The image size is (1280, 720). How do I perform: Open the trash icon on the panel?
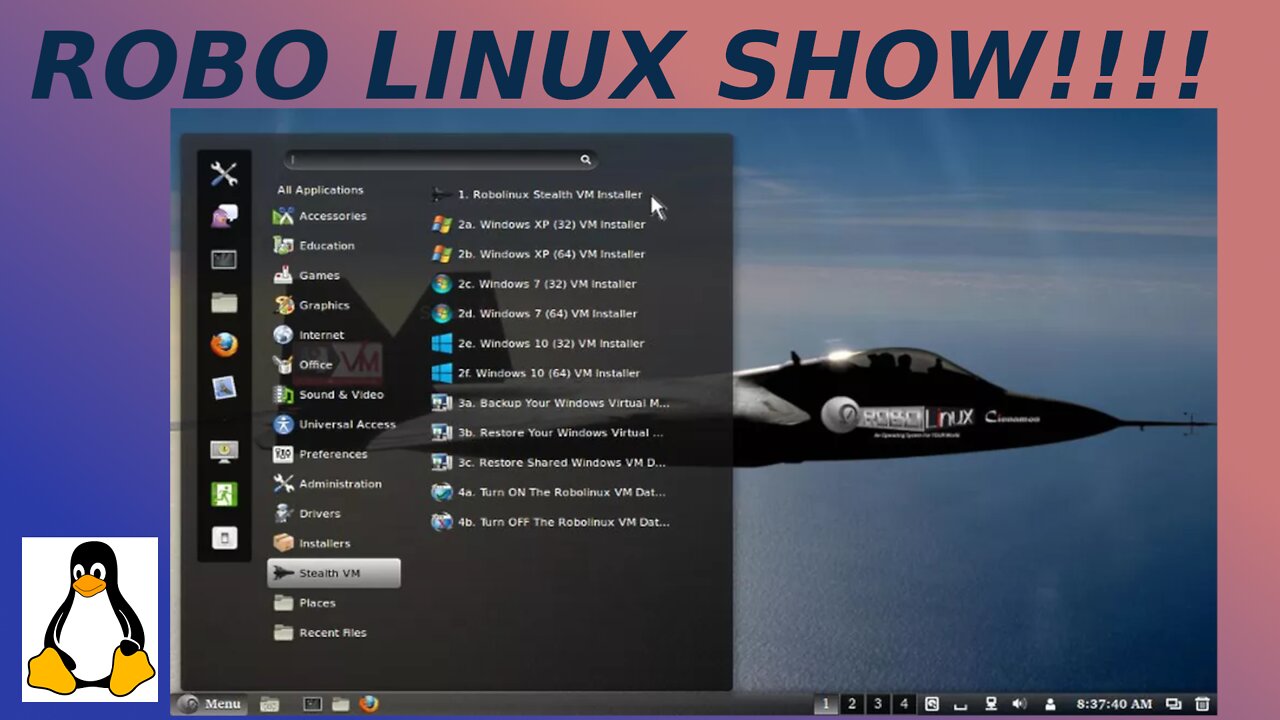coord(1203,704)
